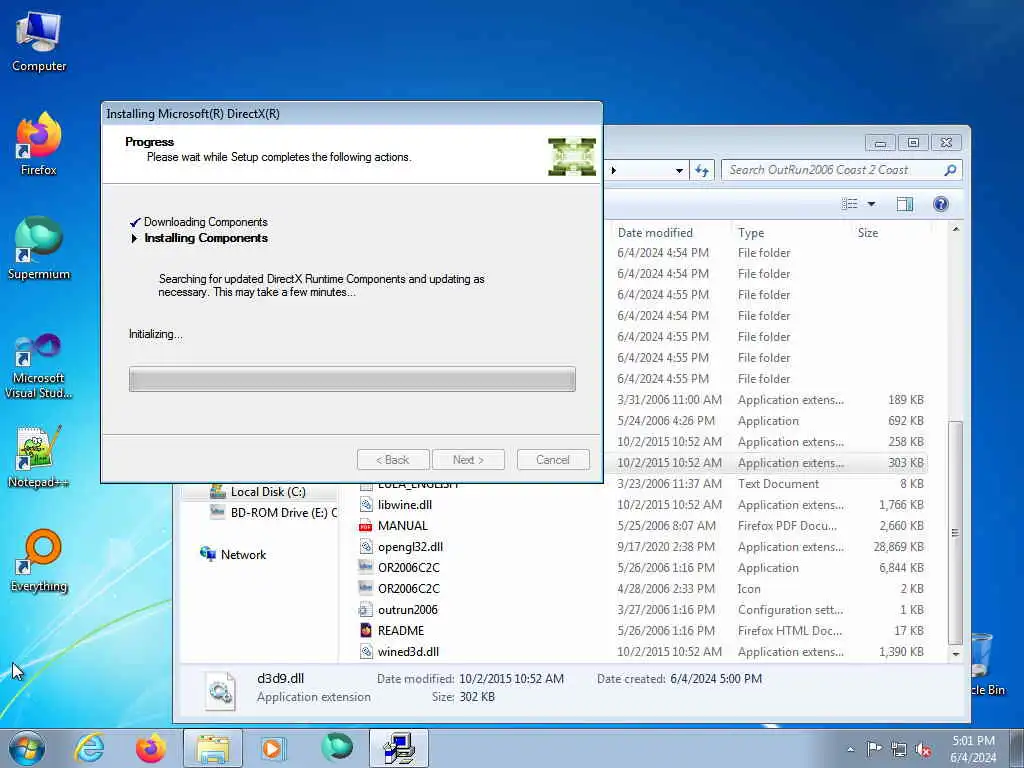The image size is (1024, 768).
Task: Open Windows Media Player from taskbar
Action: pos(274,748)
